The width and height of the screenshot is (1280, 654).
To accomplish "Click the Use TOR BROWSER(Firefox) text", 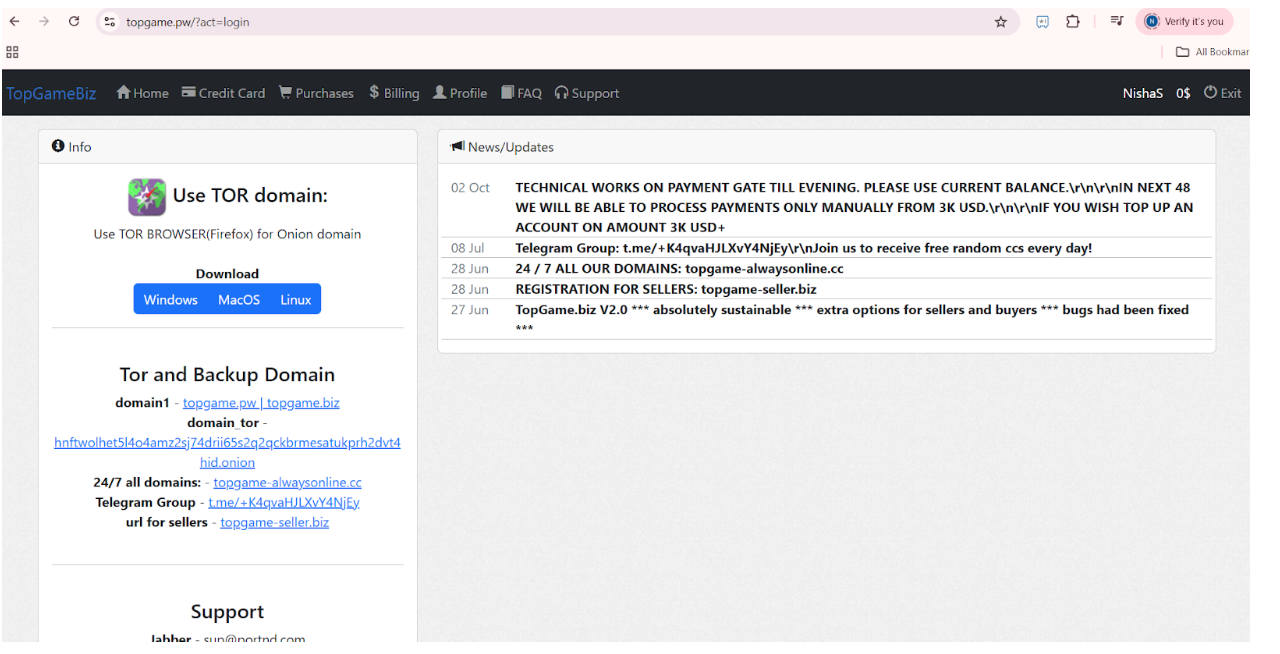I will (x=227, y=234).
